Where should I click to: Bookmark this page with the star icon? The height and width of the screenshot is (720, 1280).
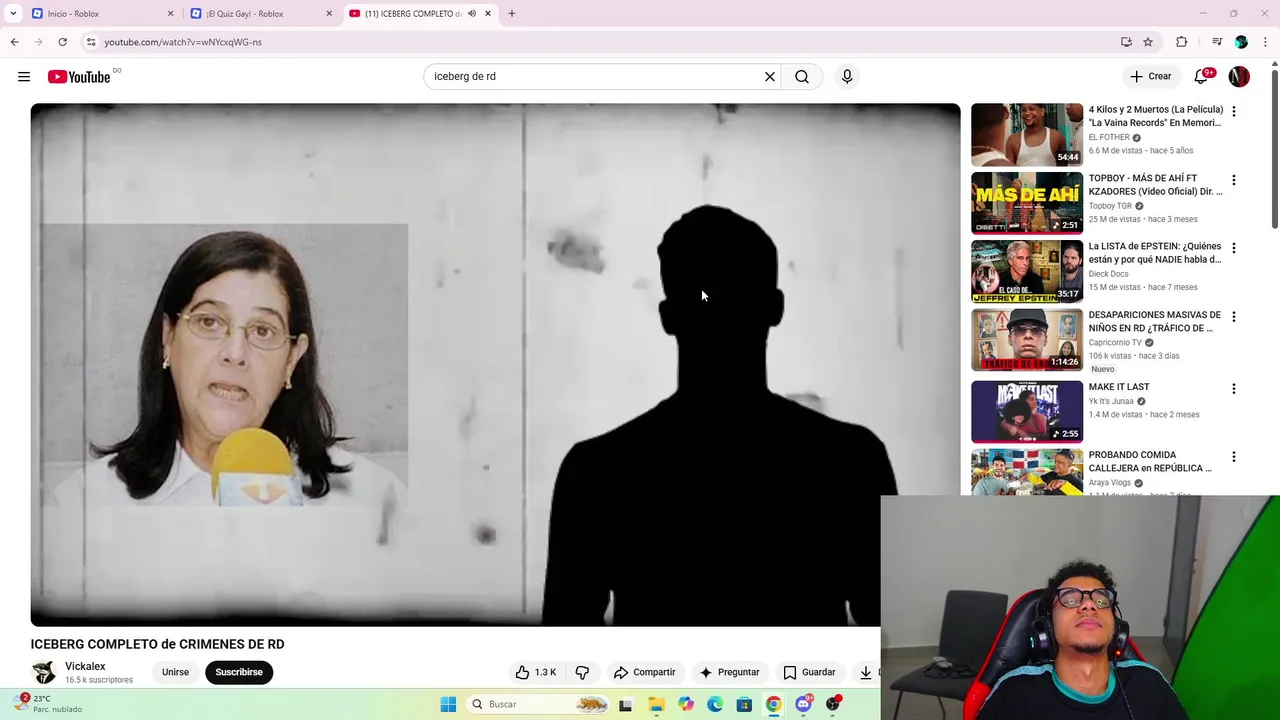coord(1148,42)
